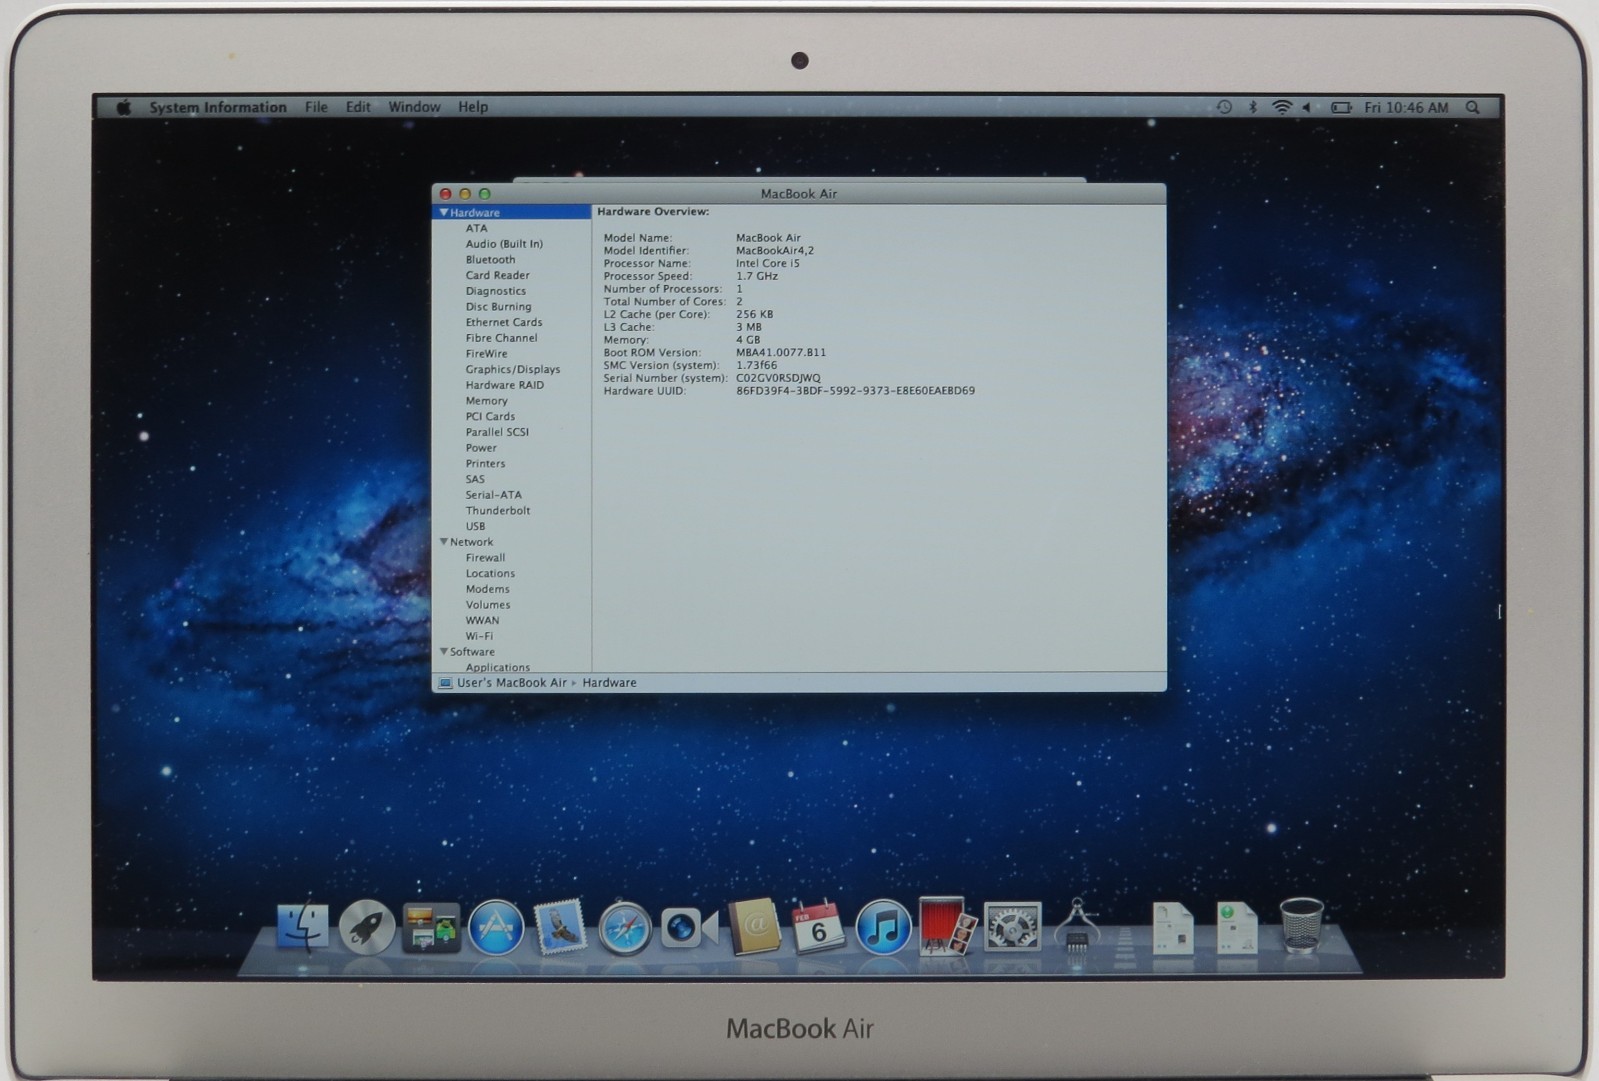This screenshot has height=1081, width=1599.
Task: Open Mail stamp icon in Dock
Action: tap(560, 927)
